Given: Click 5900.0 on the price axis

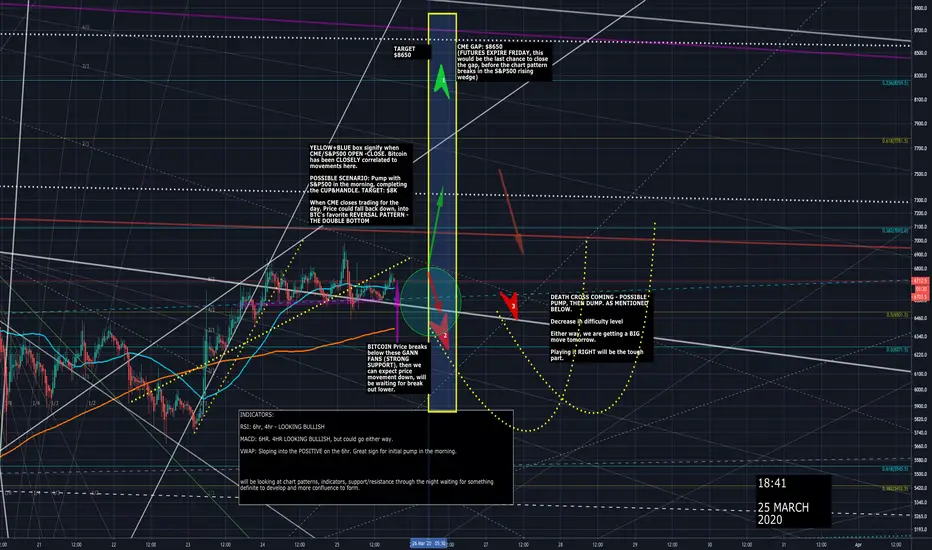Looking at the screenshot, I should (920, 406).
